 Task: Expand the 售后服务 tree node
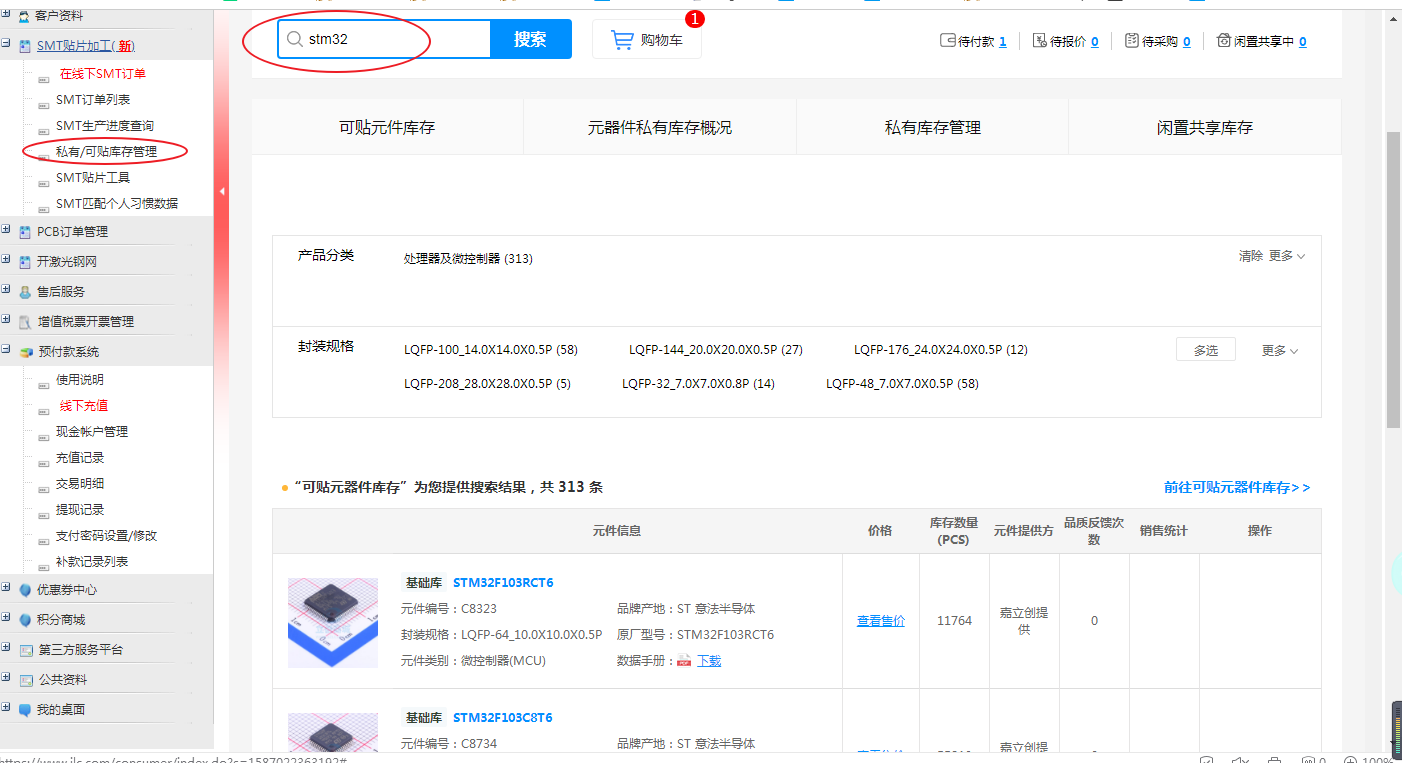tap(6, 291)
